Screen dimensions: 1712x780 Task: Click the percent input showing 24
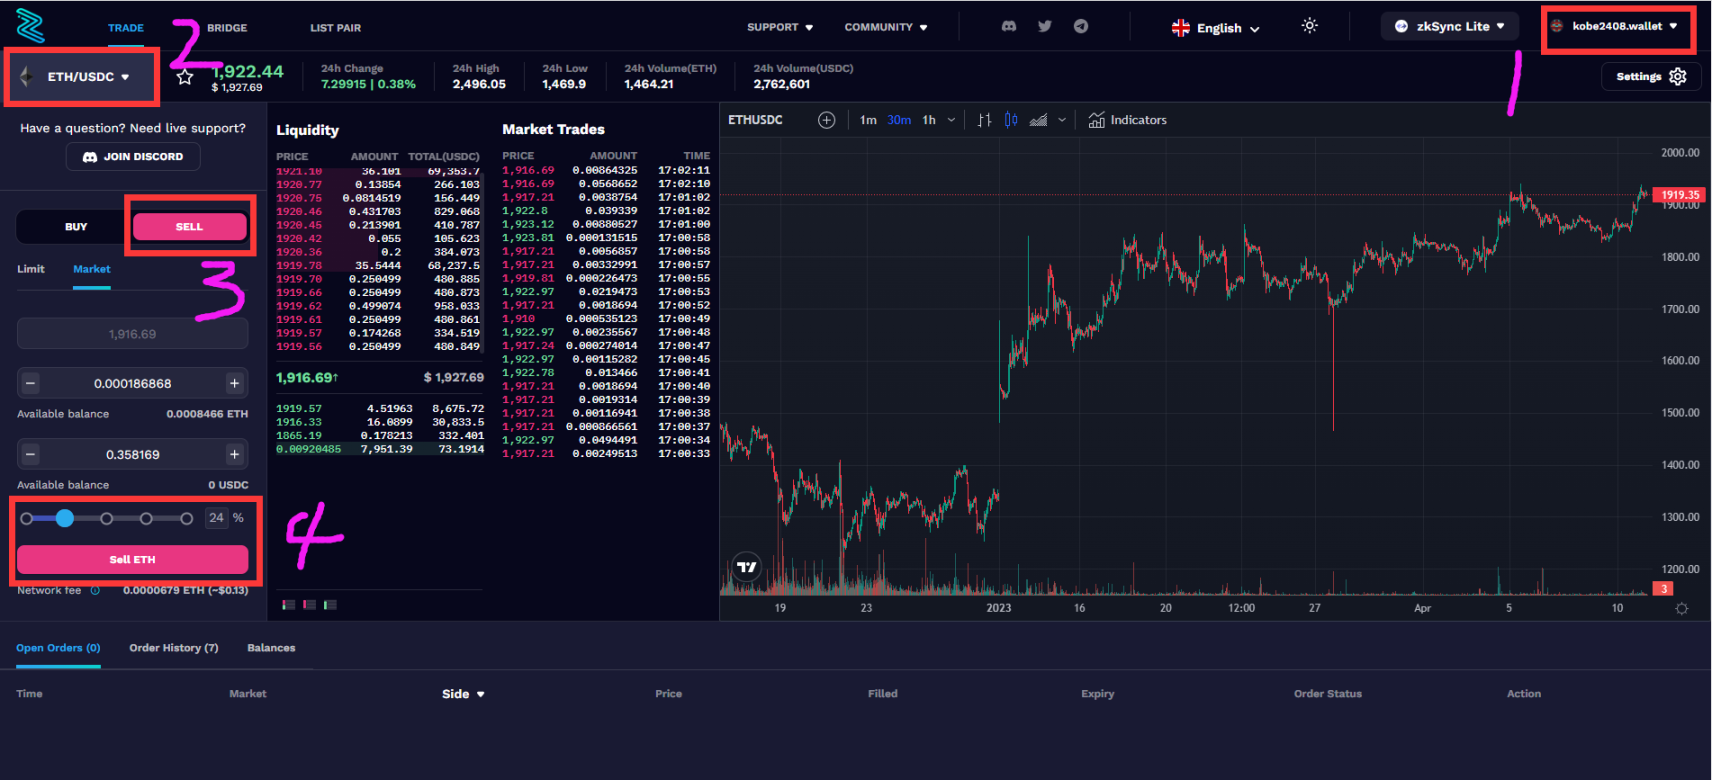(x=216, y=518)
